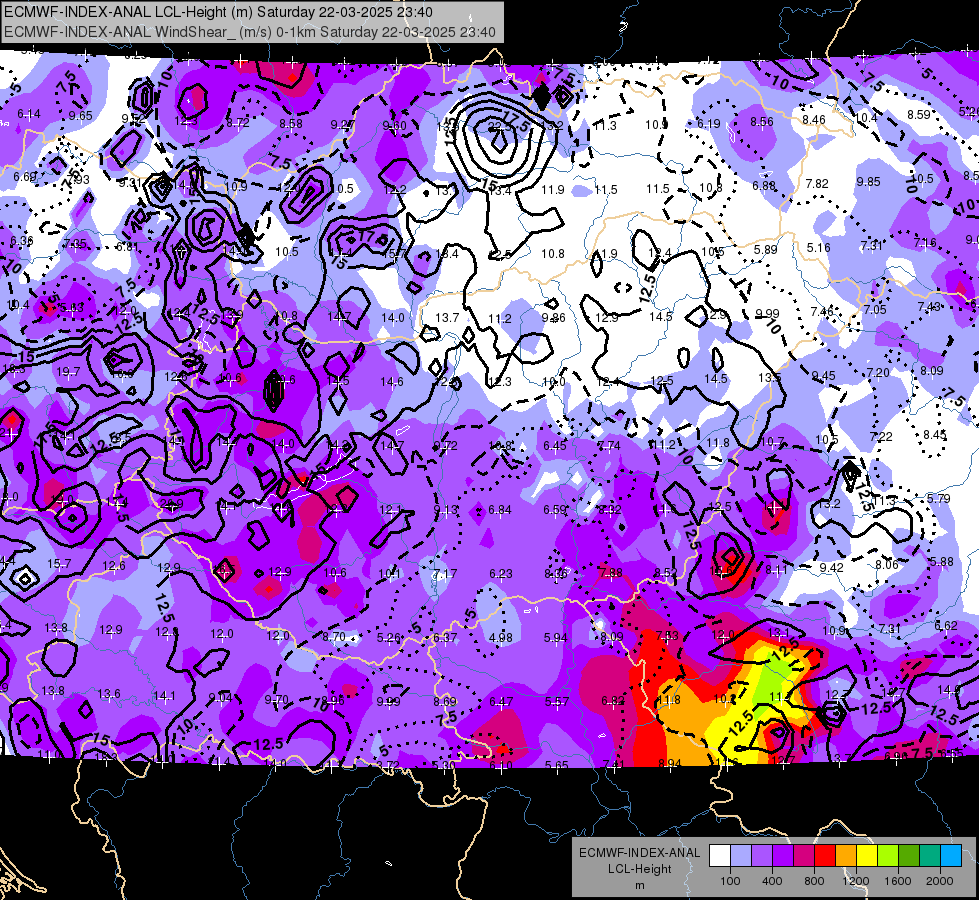Click the grid value 6.47
The image size is (979, 900).
501,702
